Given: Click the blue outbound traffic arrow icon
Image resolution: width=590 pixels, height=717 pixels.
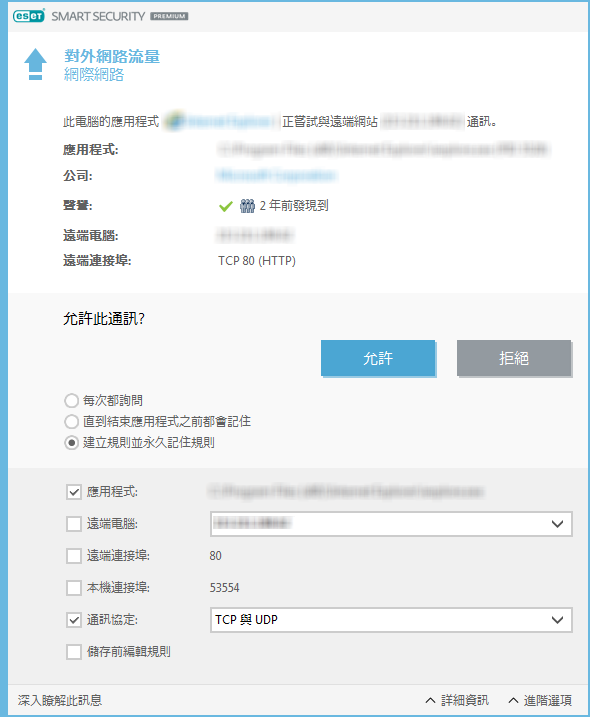Looking at the screenshot, I should 35,64.
